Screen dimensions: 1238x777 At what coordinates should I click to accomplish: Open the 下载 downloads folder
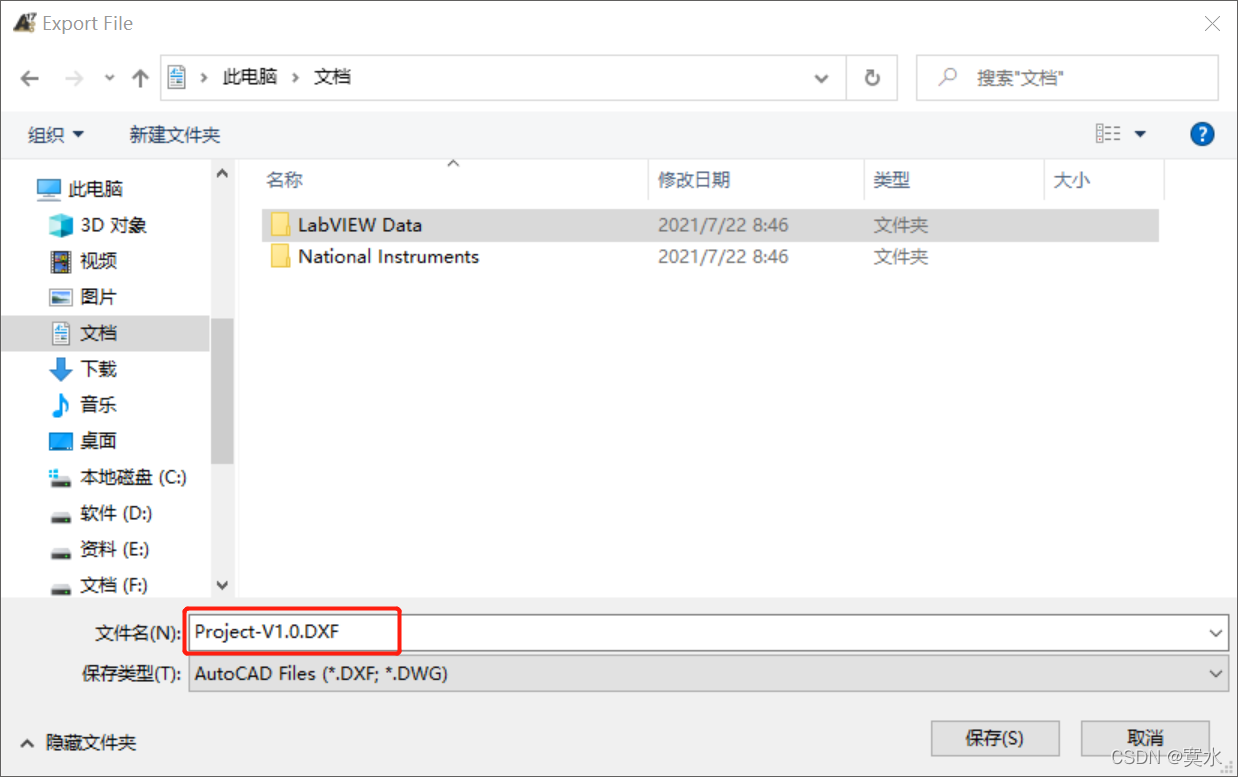[83, 369]
